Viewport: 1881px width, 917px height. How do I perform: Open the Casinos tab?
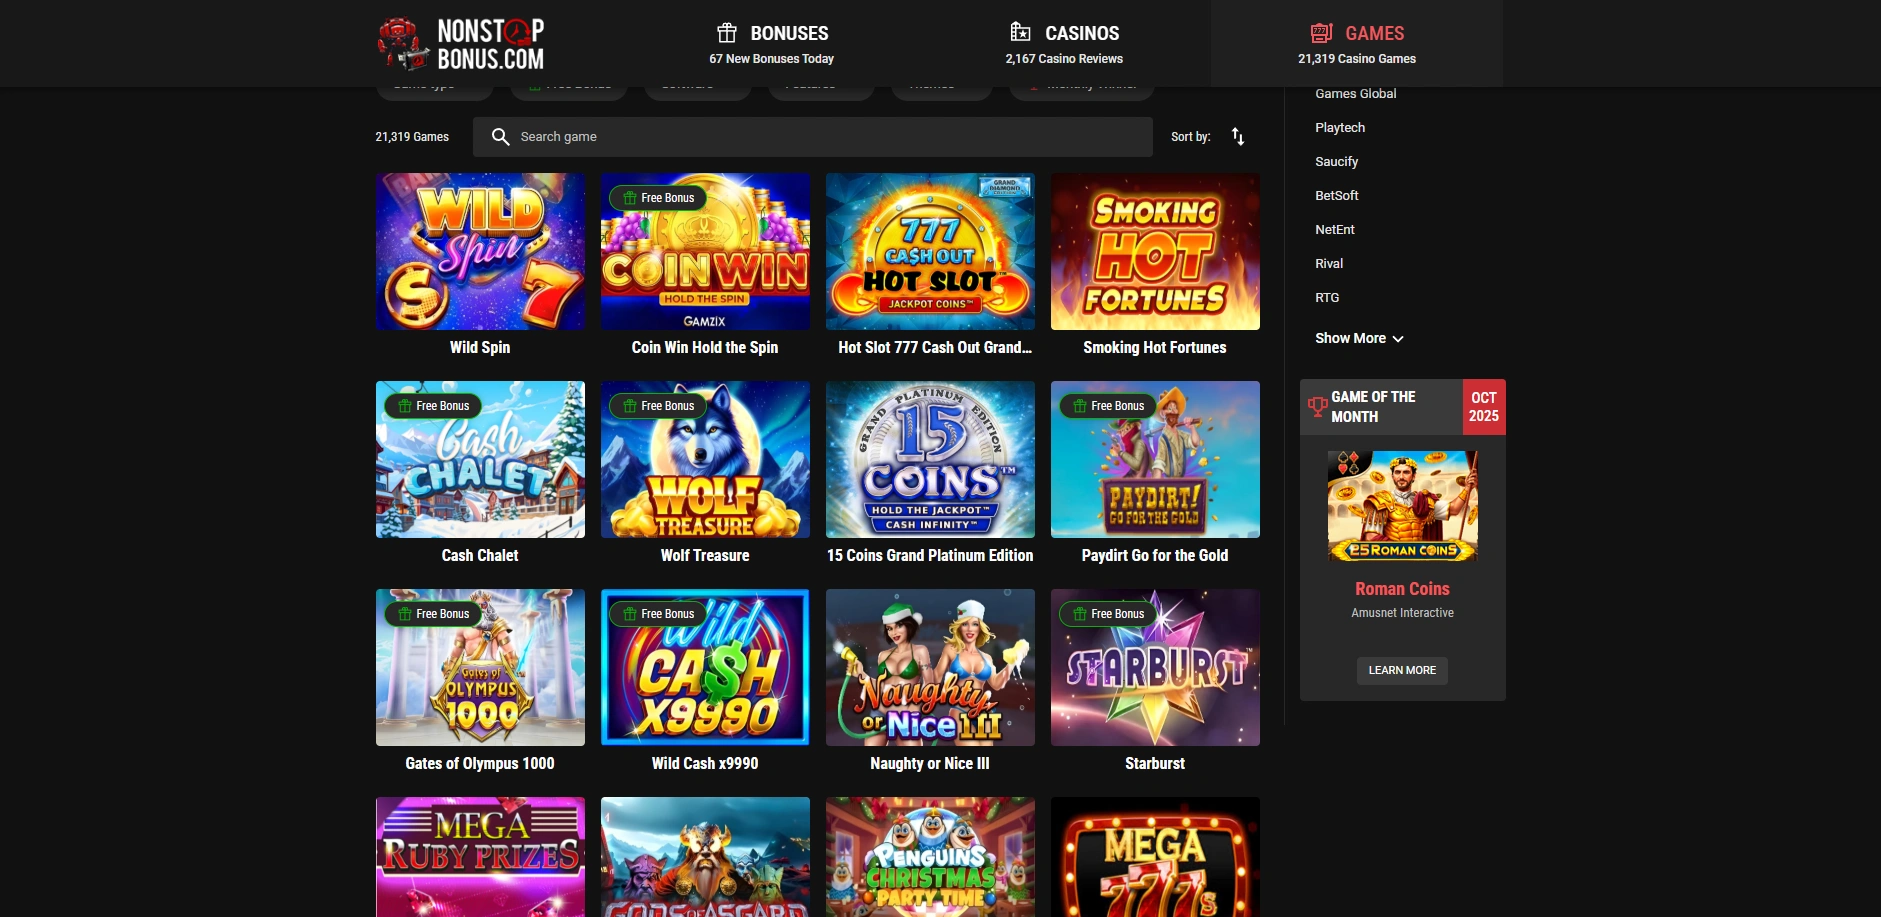(1064, 43)
